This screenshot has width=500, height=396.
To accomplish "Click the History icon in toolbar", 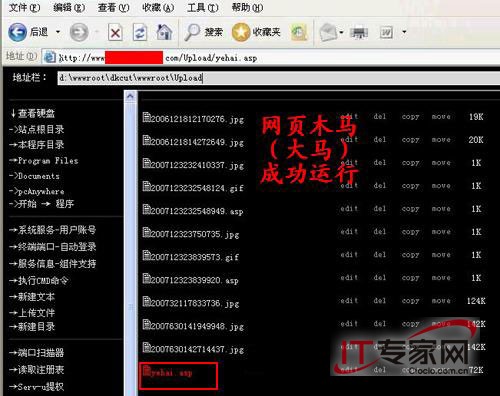I will click(x=299, y=32).
